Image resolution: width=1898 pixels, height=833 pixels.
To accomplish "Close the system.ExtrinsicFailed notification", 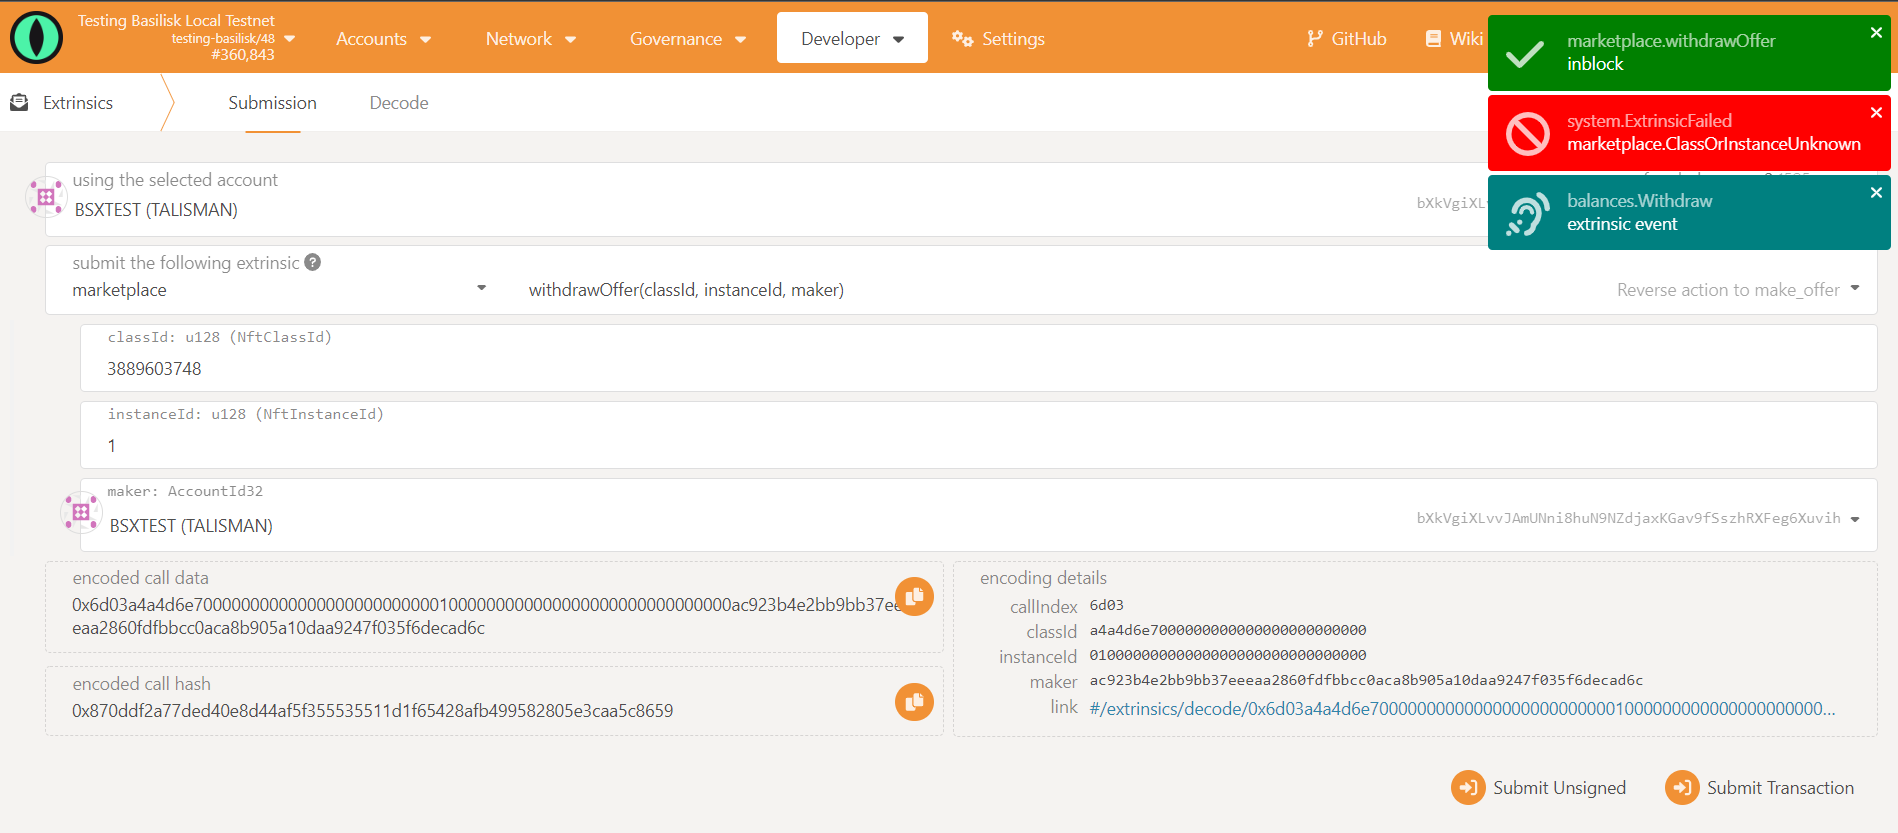I will 1876,113.
